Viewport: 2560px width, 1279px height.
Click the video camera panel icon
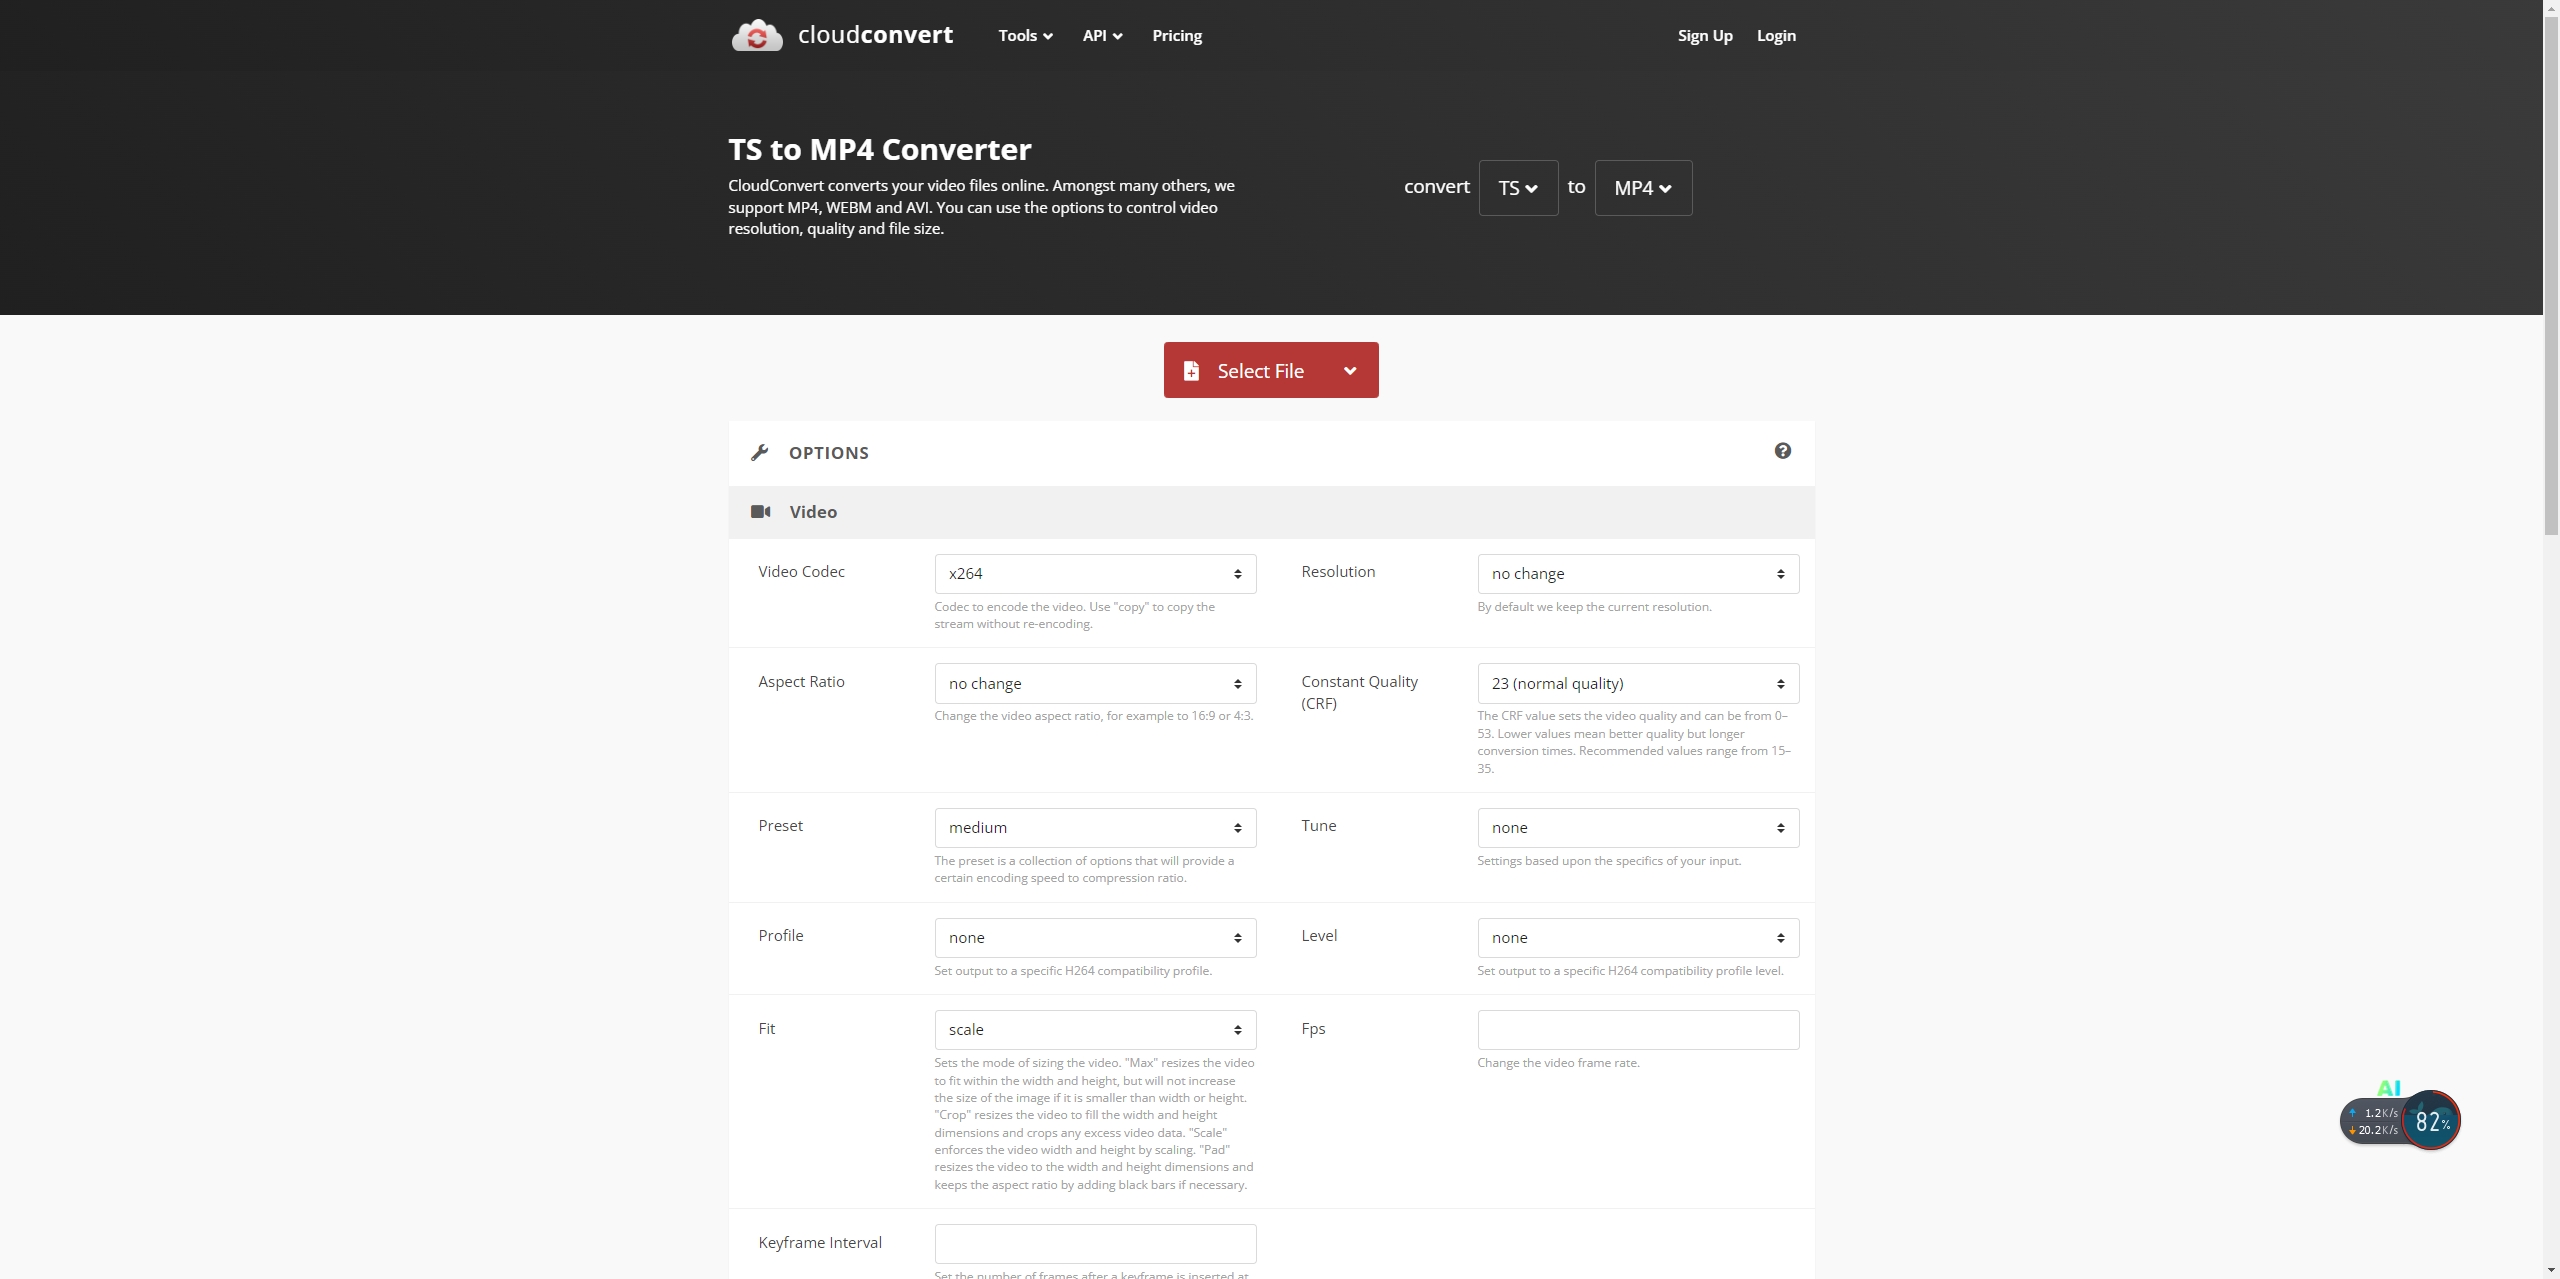(x=761, y=511)
